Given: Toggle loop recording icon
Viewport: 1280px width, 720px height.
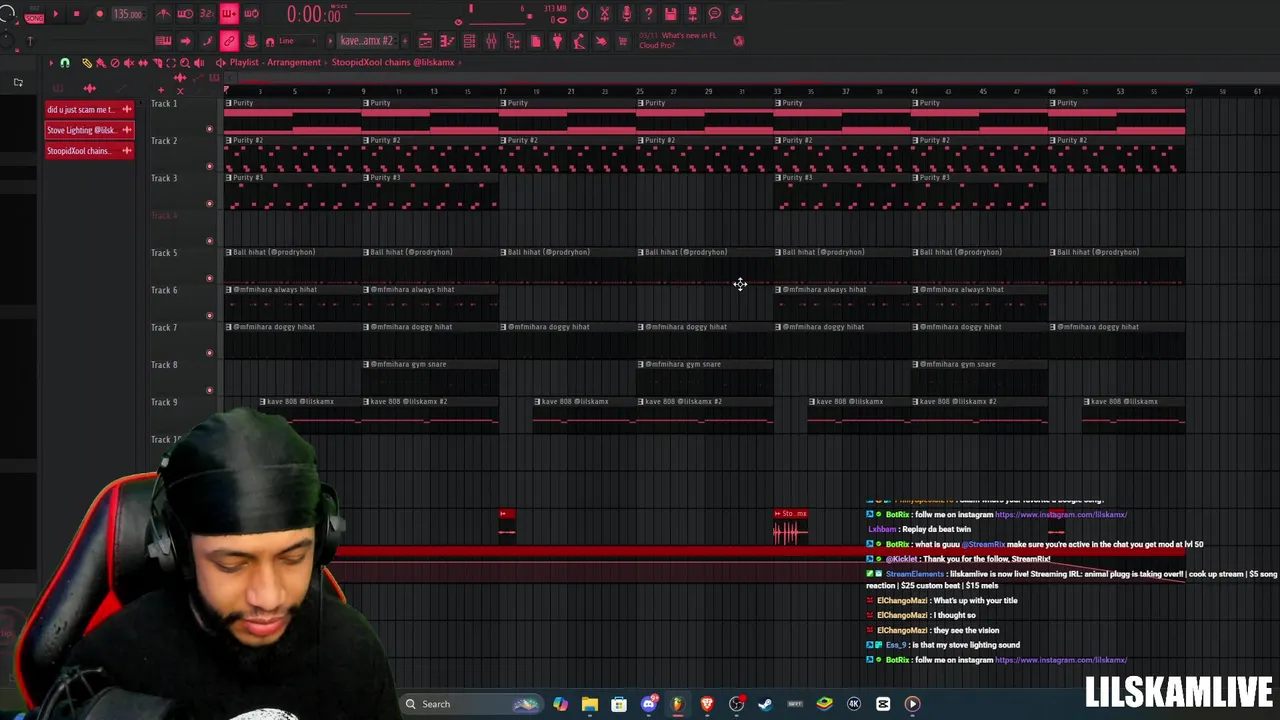Looking at the screenshot, I should click(x=251, y=14).
